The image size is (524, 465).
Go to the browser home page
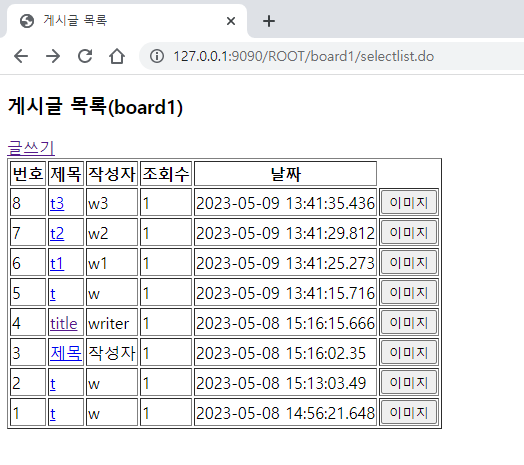click(117, 56)
